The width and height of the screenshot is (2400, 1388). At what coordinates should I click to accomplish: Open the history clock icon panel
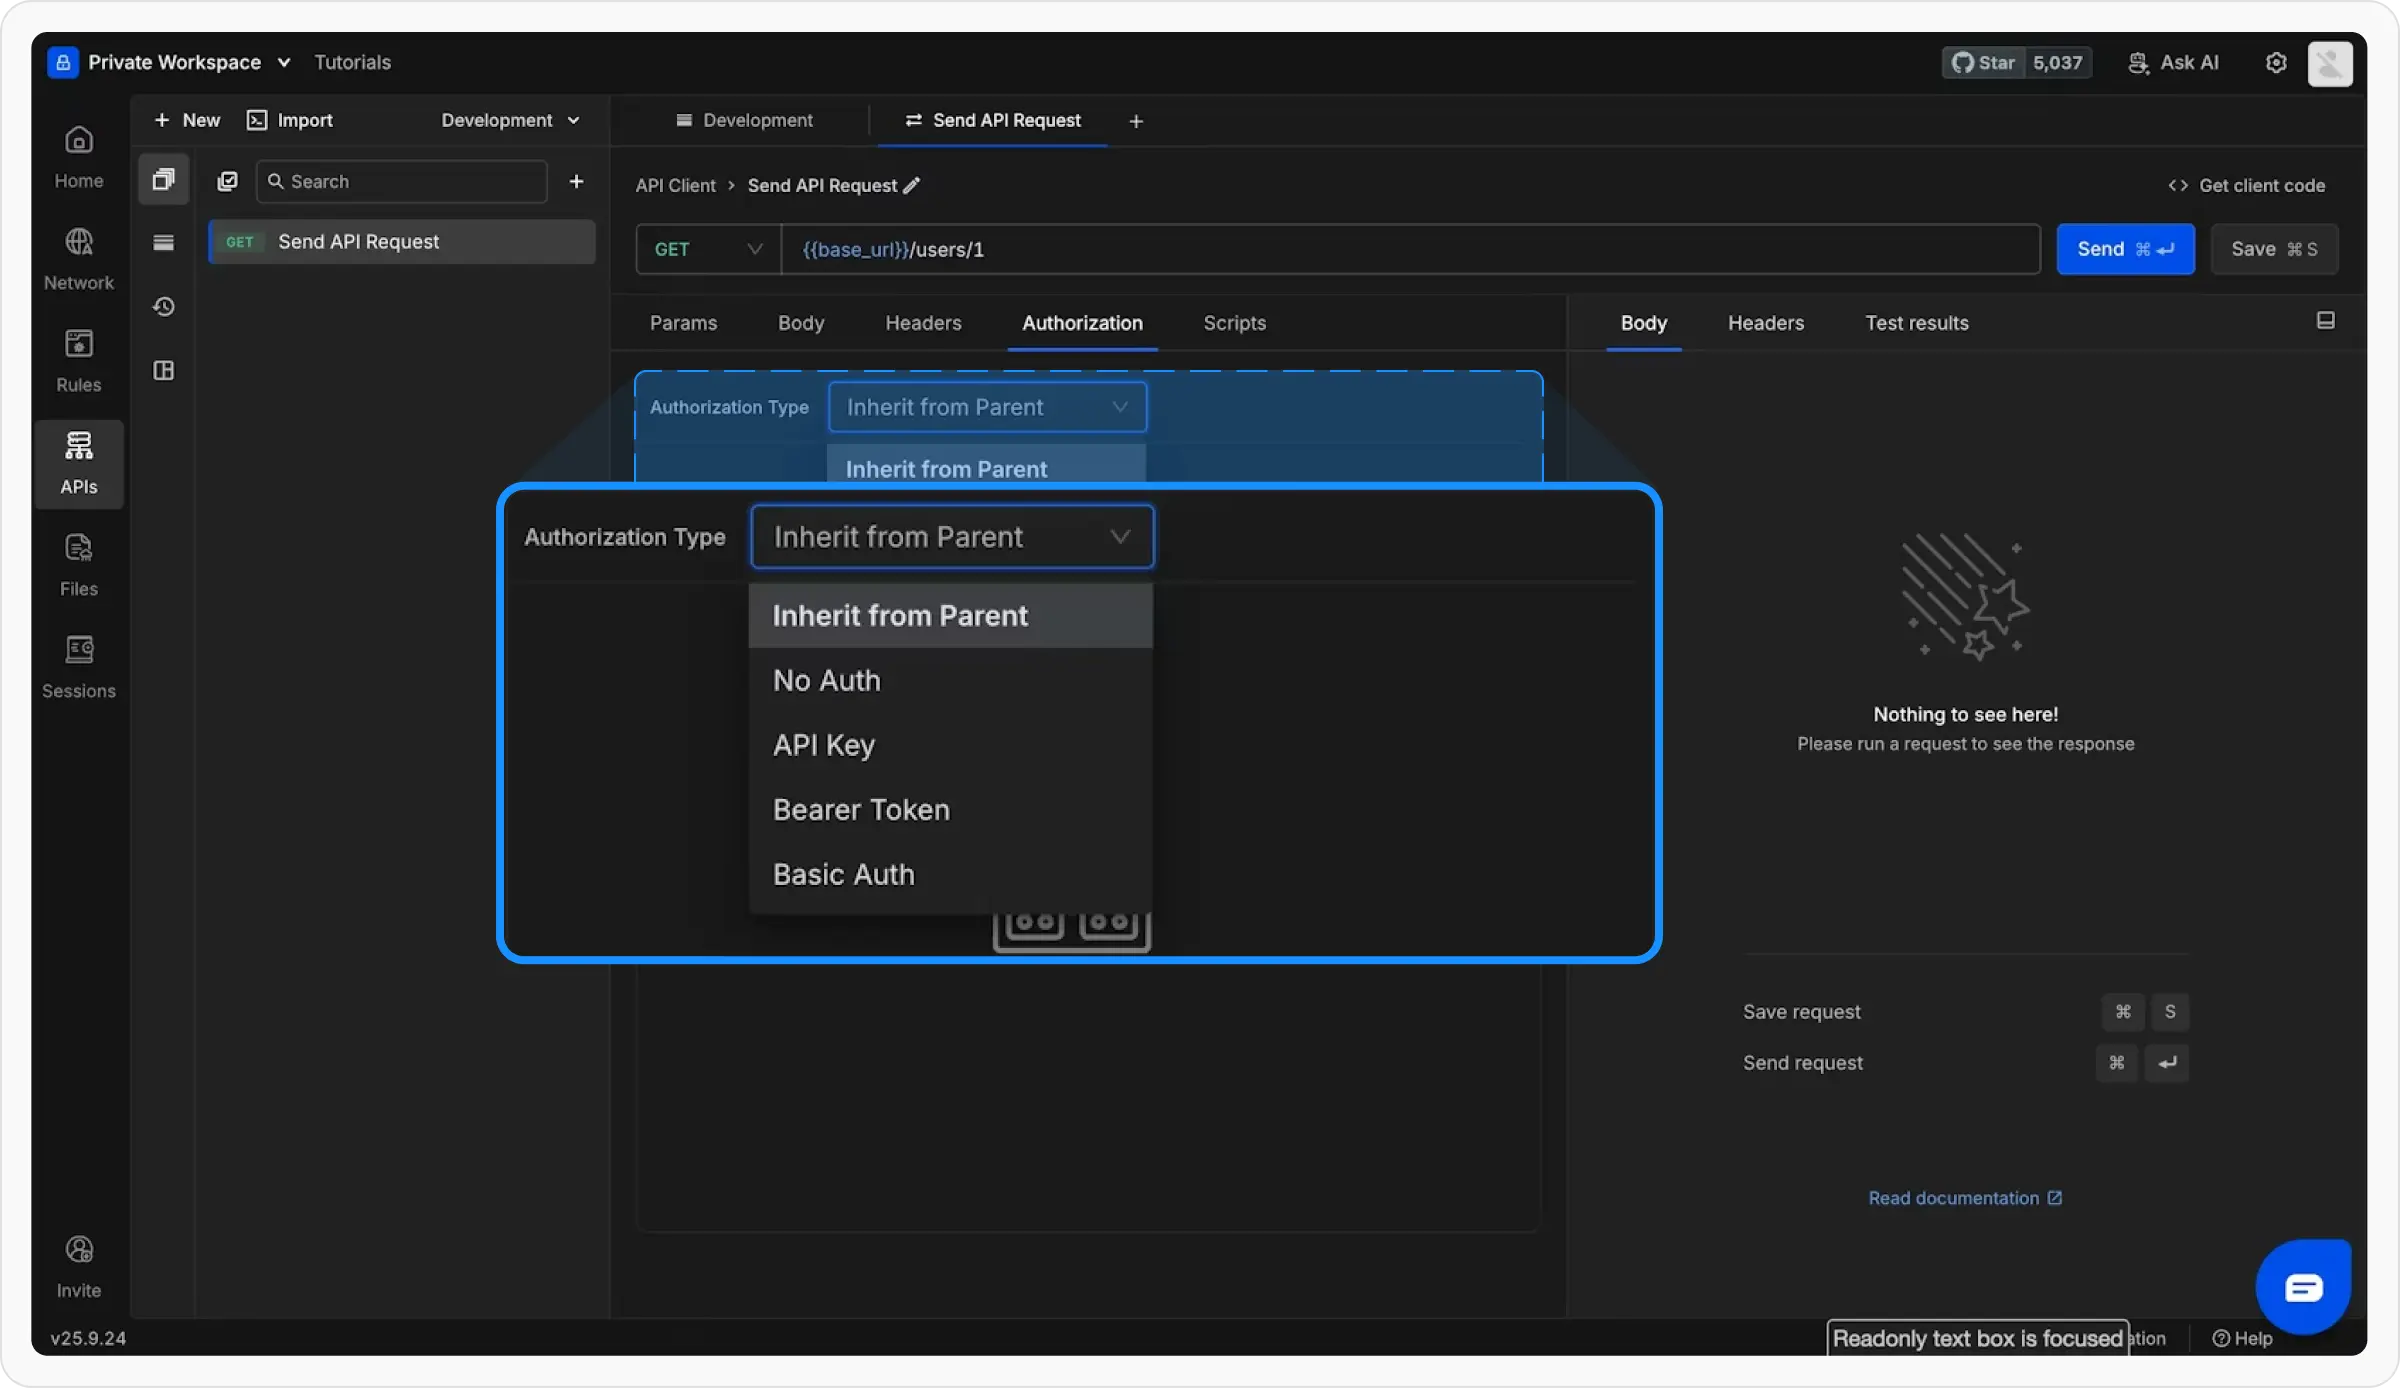(164, 306)
